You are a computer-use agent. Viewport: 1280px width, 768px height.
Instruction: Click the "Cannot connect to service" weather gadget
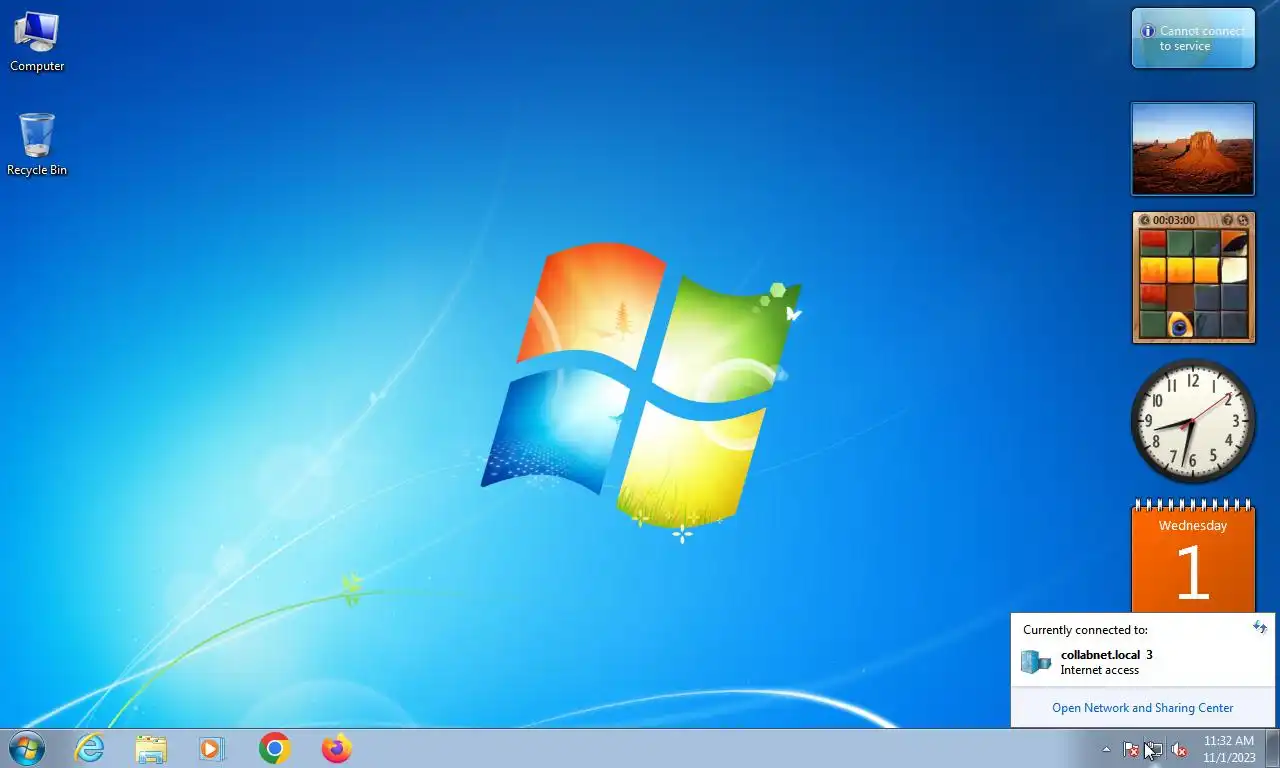[1193, 38]
